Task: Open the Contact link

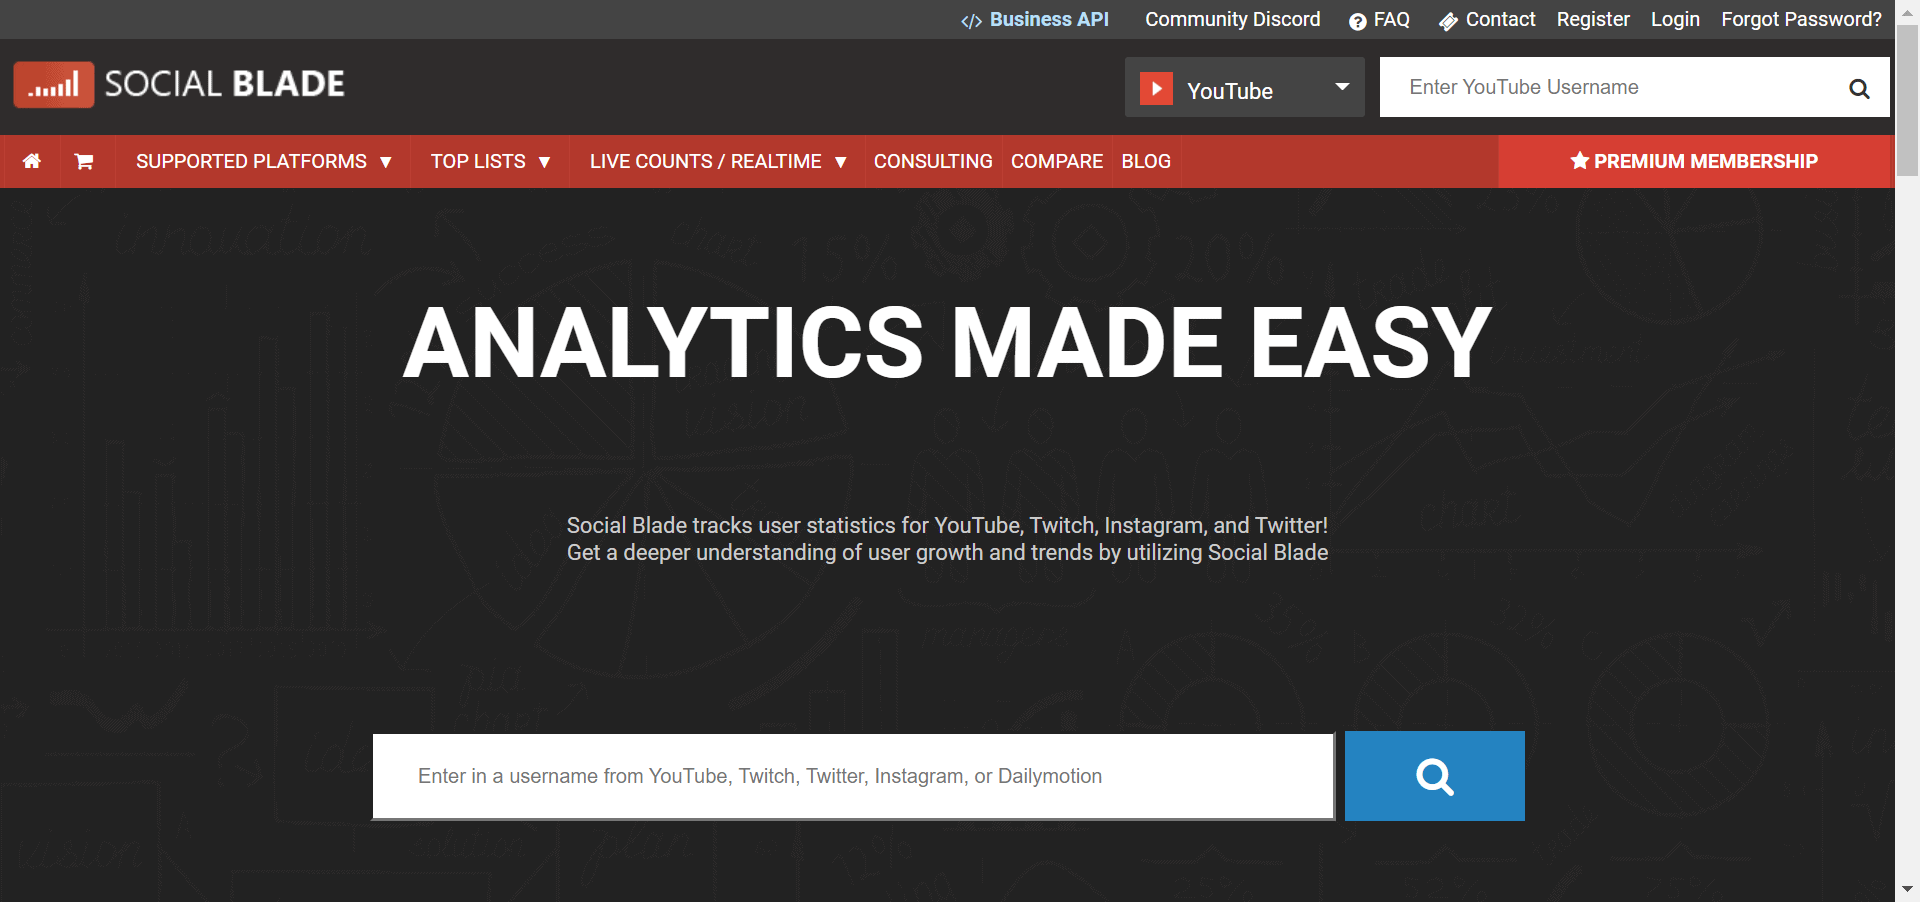Action: (1487, 20)
